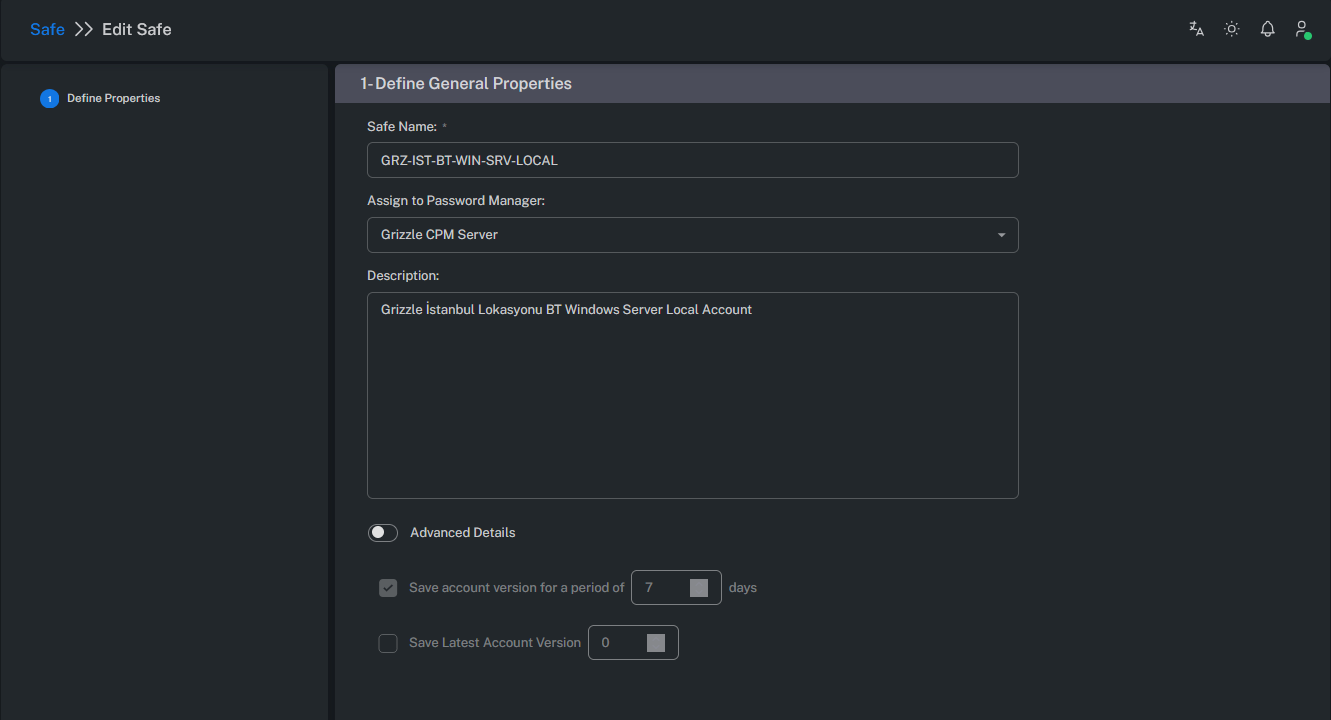1331x720 pixels.
Task: Enable the Advanced Details toggle
Action: pos(383,533)
